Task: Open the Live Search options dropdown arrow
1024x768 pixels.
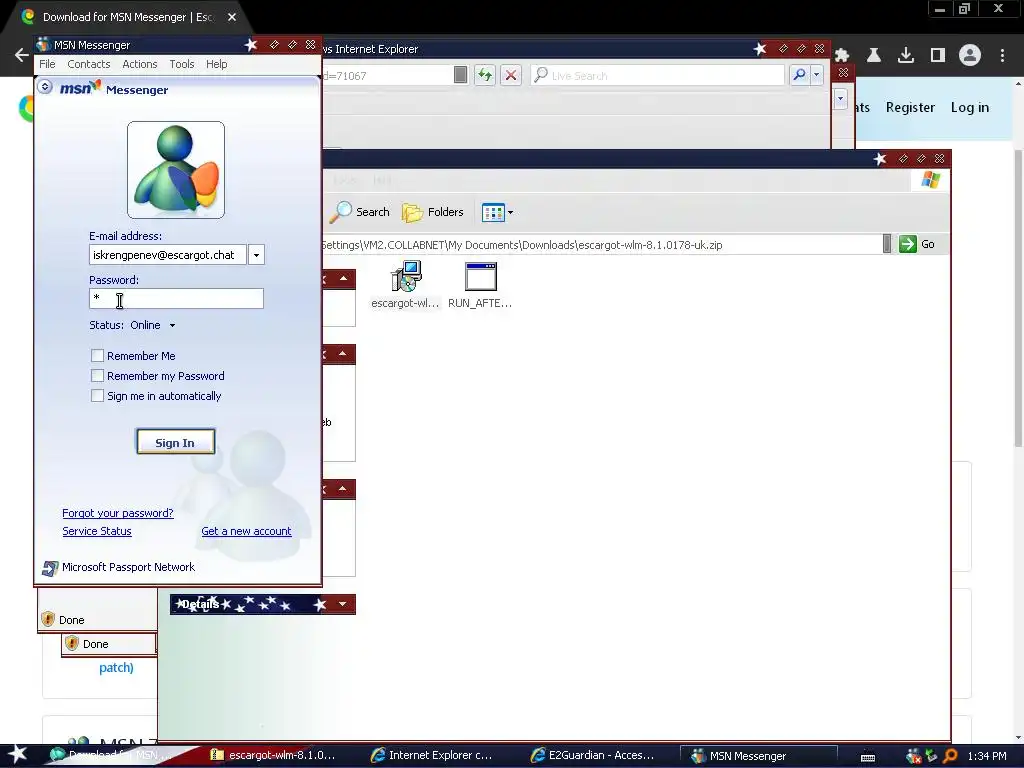Action: (816, 75)
